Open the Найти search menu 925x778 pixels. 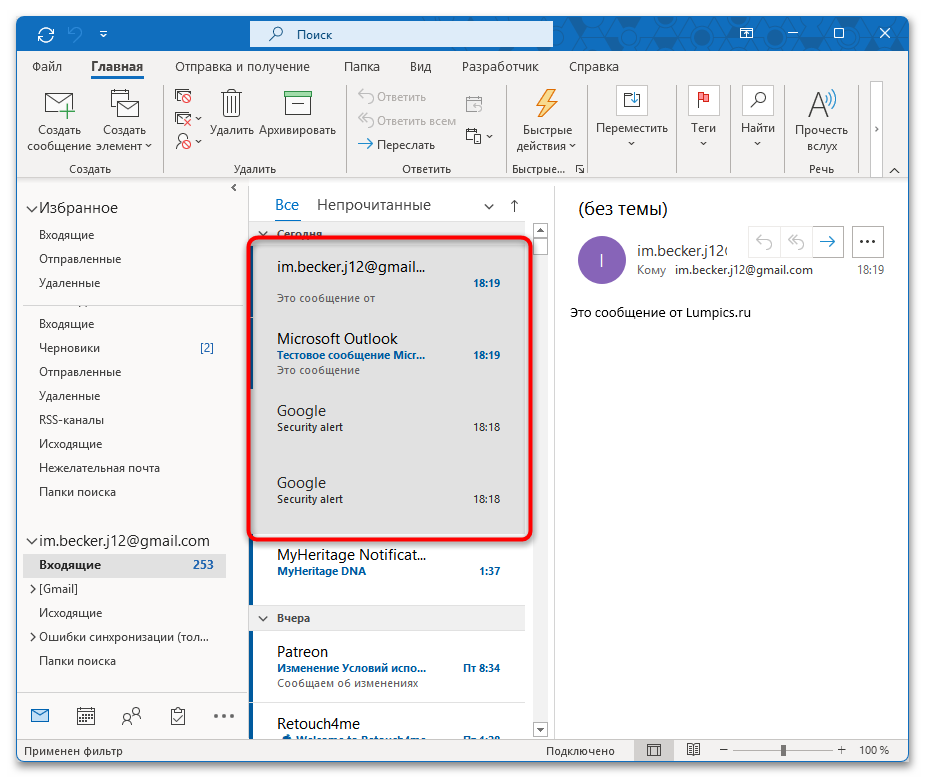coord(757,116)
